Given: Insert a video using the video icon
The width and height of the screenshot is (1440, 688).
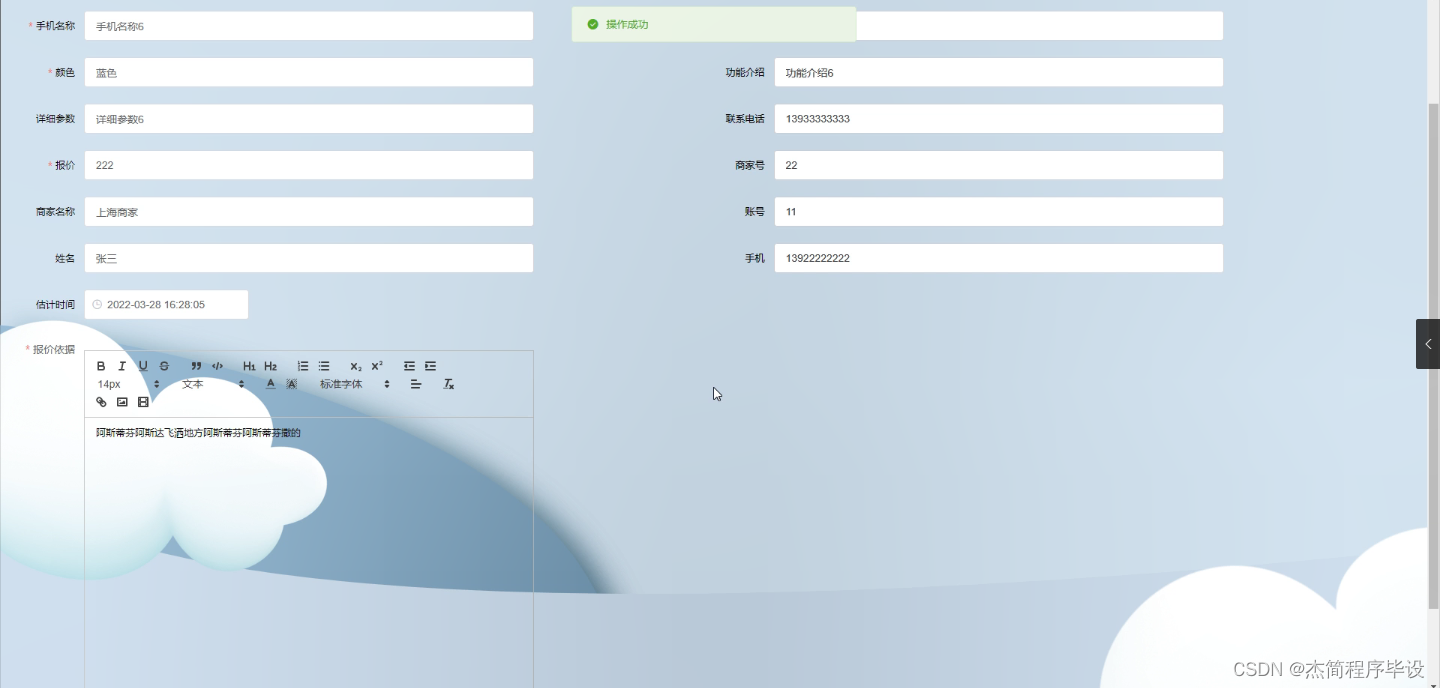Looking at the screenshot, I should [143, 401].
